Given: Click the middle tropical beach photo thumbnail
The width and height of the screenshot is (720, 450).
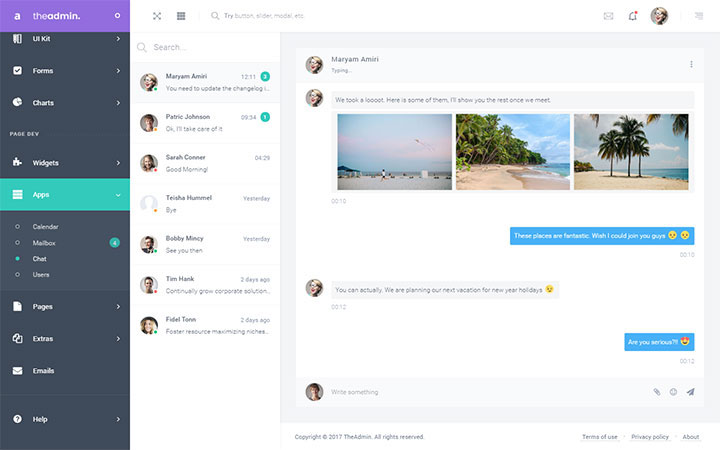Looking at the screenshot, I should (512, 151).
